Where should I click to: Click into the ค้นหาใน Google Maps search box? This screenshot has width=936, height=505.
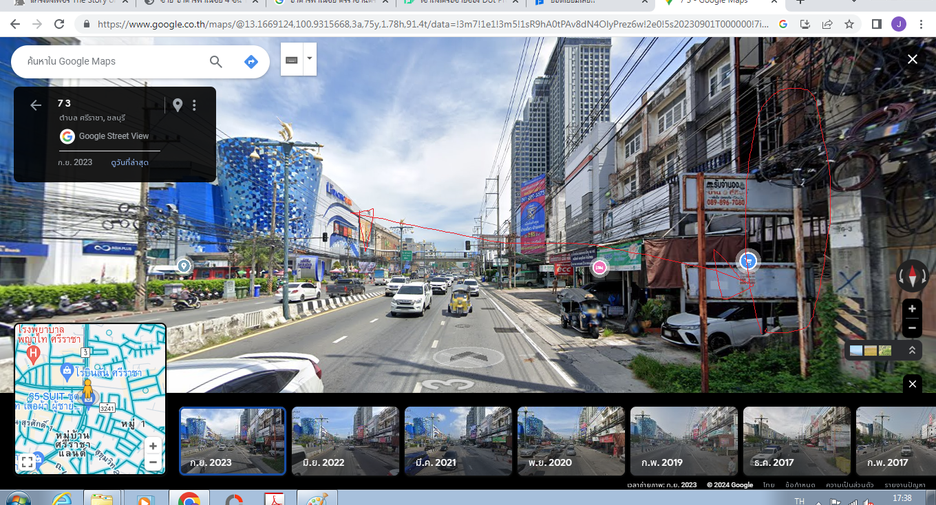[113, 61]
